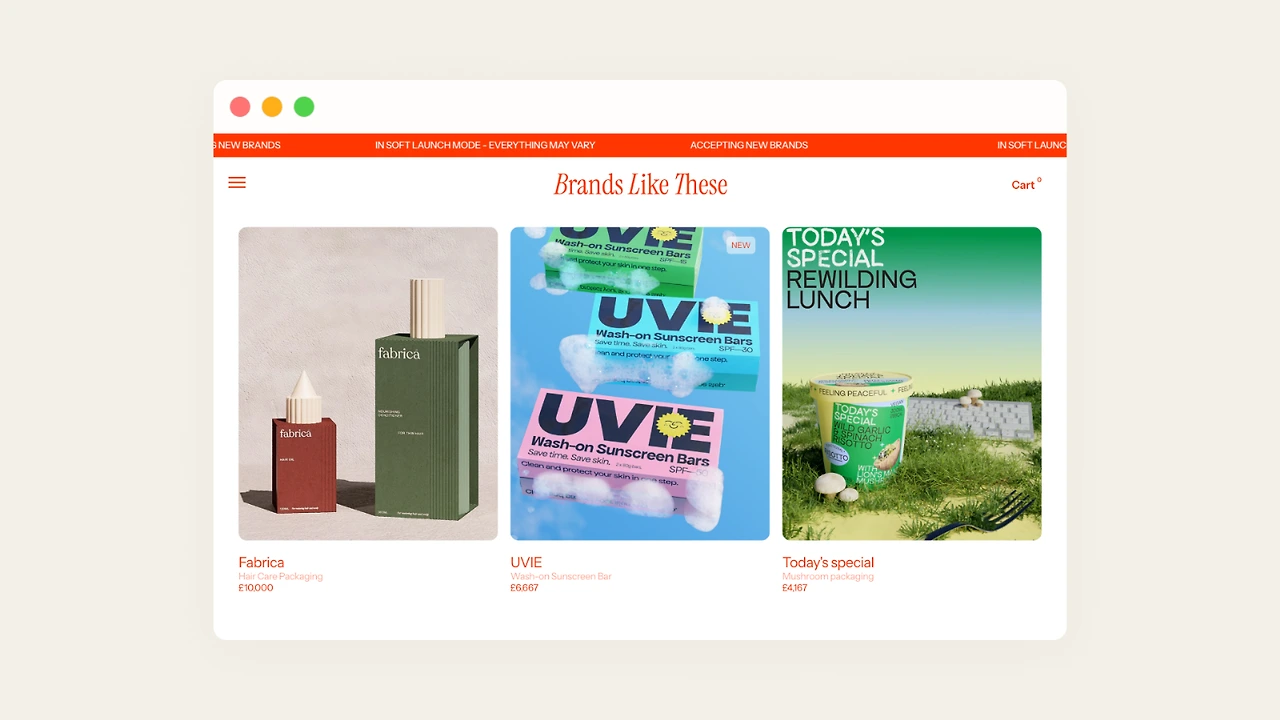1280x720 pixels.
Task: Open the UVIE sunscreen bars image
Action: [640, 384]
